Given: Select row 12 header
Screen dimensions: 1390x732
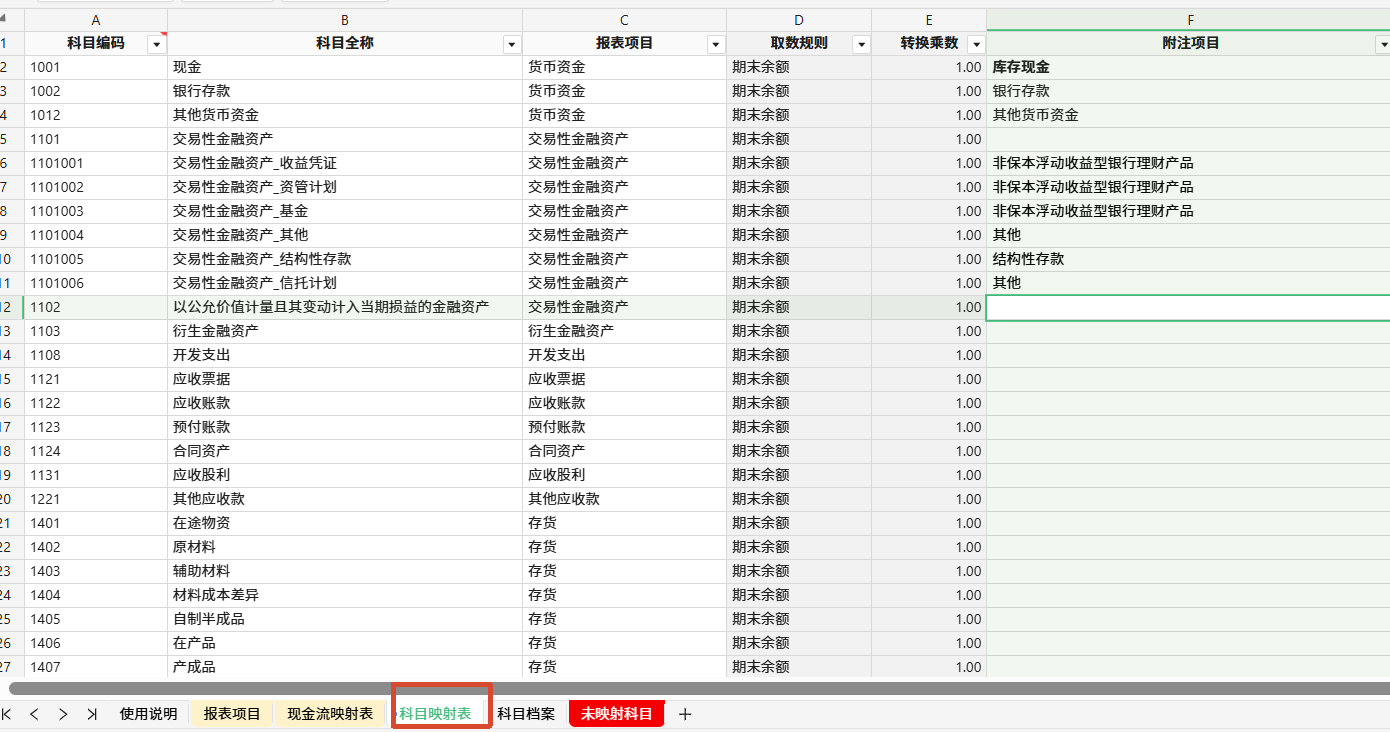Looking at the screenshot, I should [x=11, y=307].
